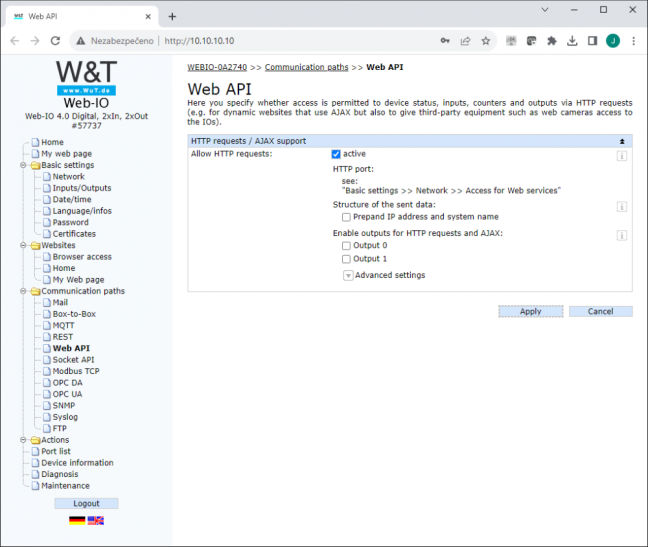Open MQTT page

[x=63, y=326]
